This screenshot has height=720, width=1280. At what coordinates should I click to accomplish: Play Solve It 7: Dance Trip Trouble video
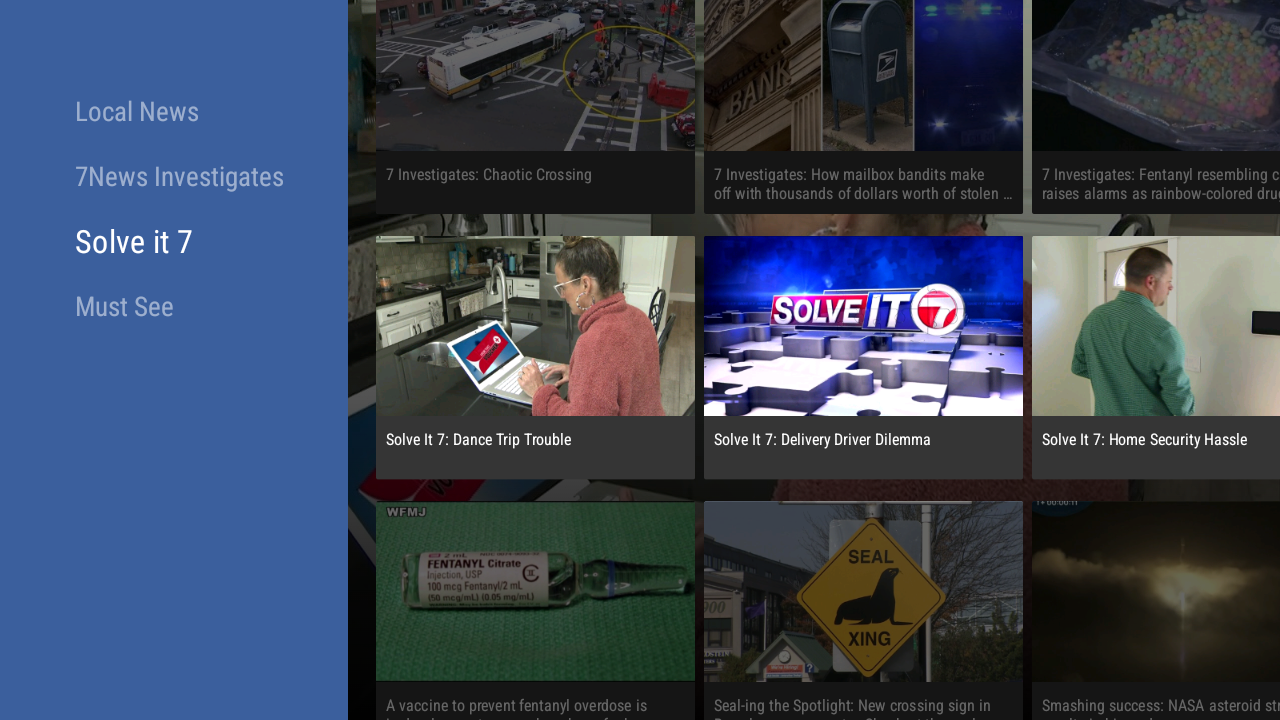[x=535, y=326]
